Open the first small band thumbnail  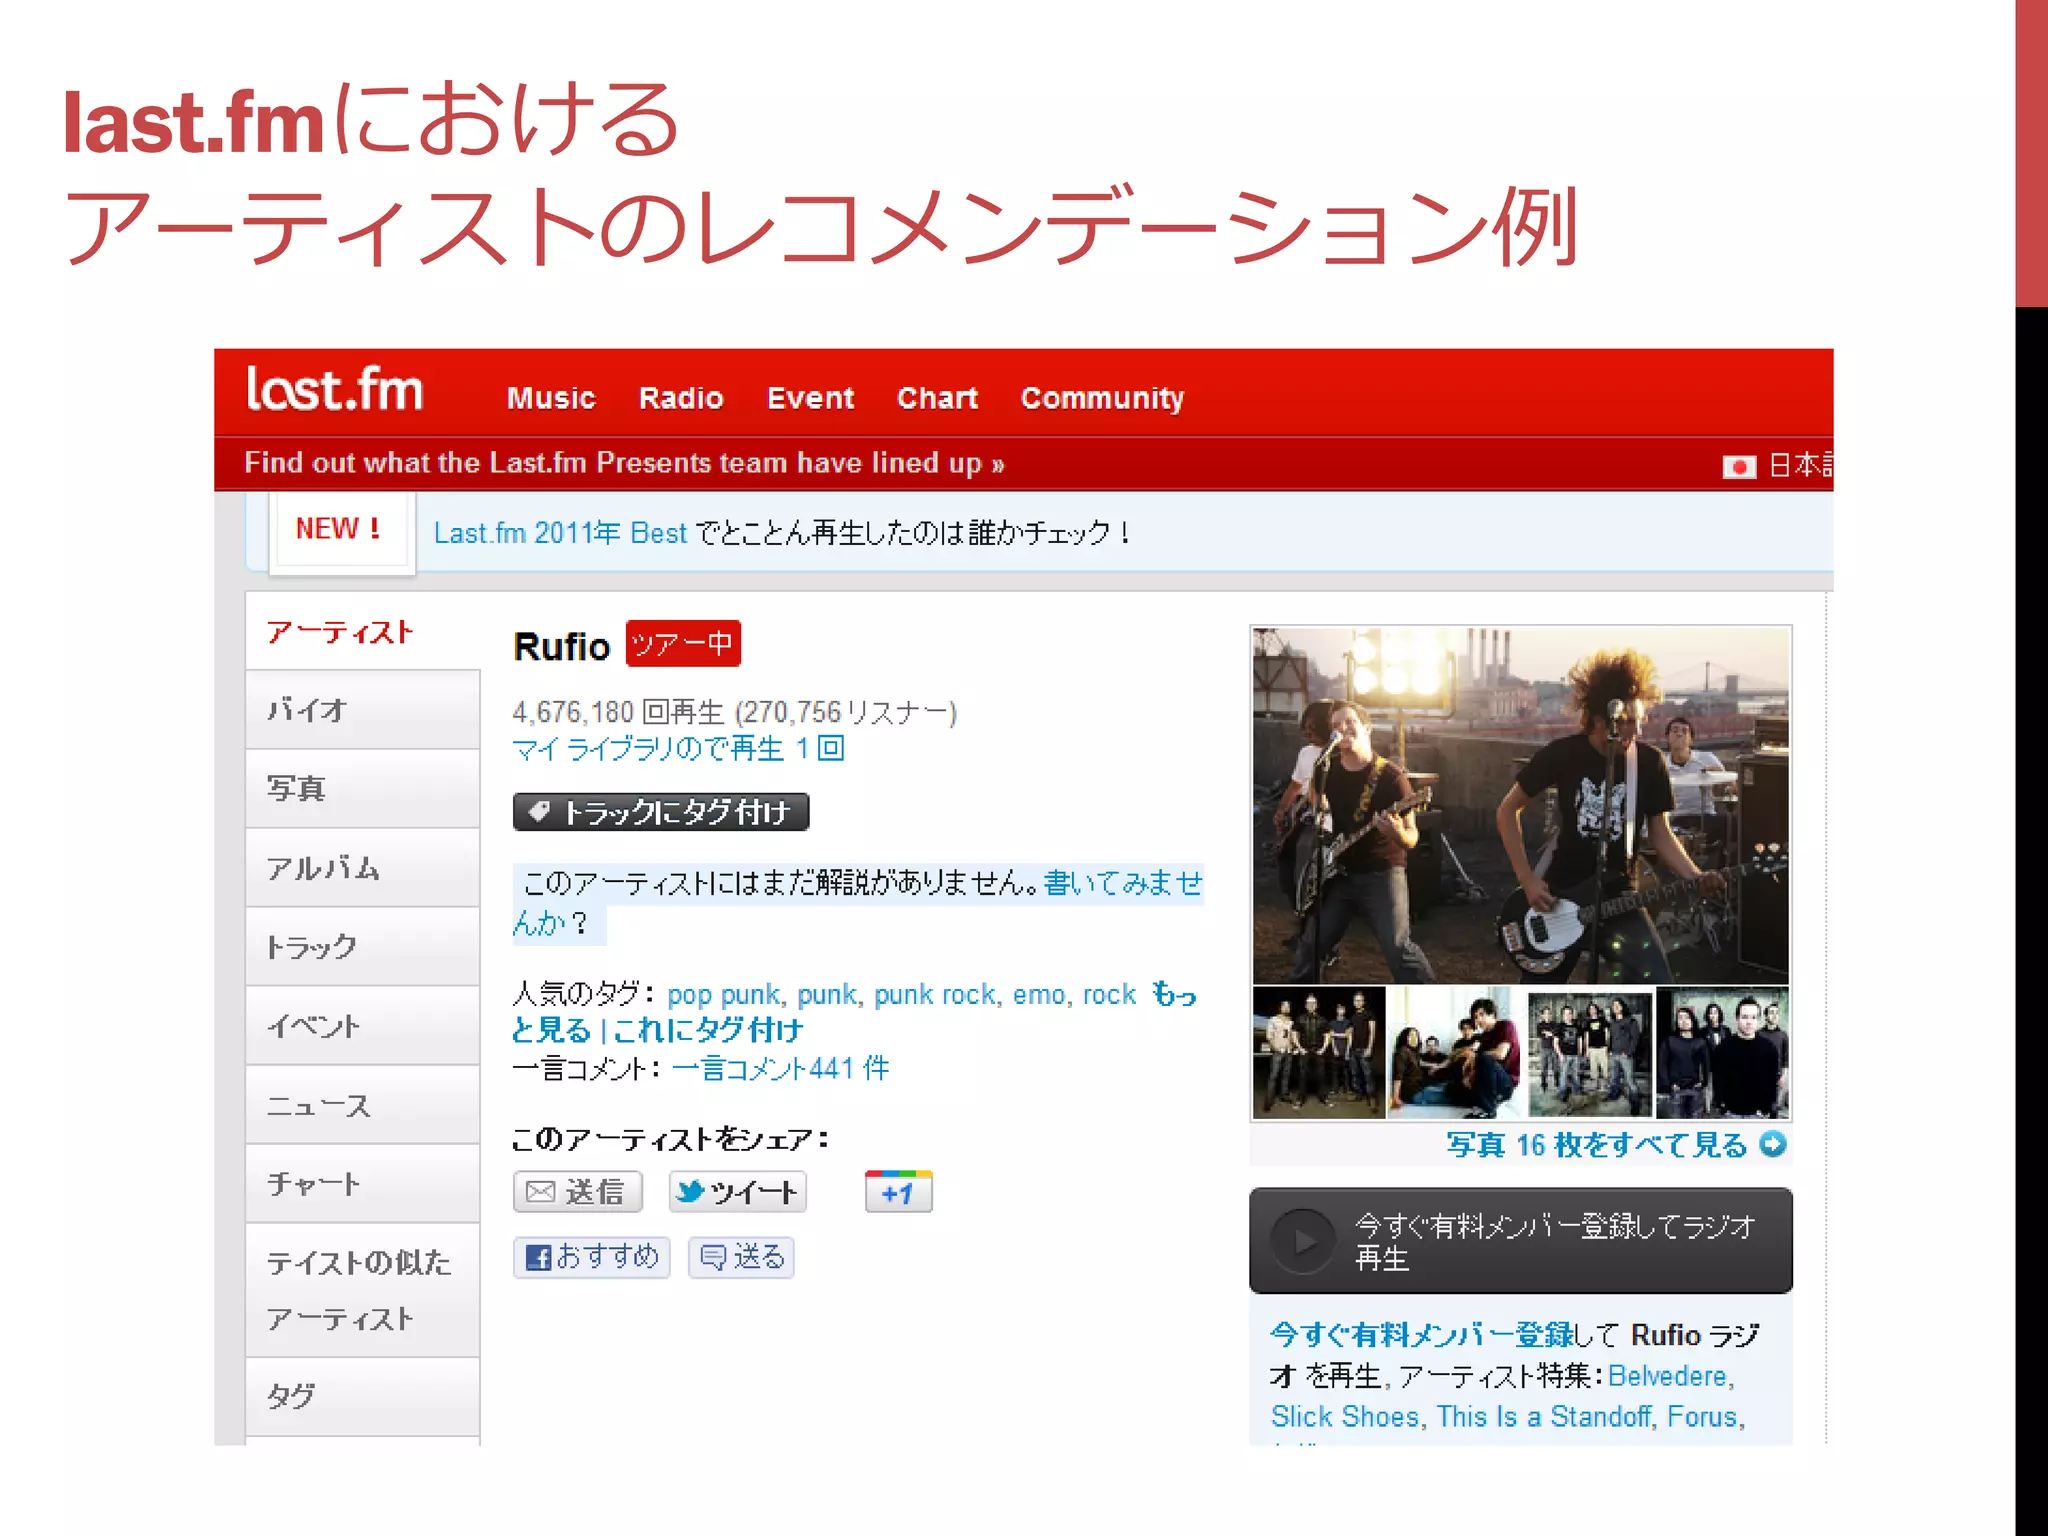click(x=1319, y=1052)
